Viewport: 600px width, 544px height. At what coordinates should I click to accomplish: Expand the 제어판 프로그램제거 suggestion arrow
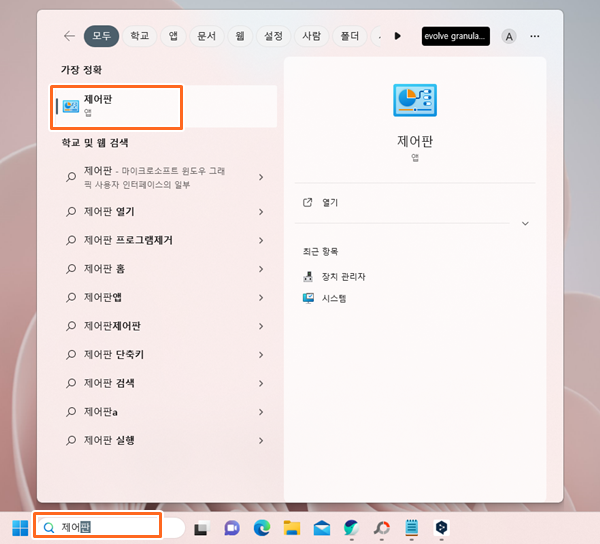pos(261,240)
